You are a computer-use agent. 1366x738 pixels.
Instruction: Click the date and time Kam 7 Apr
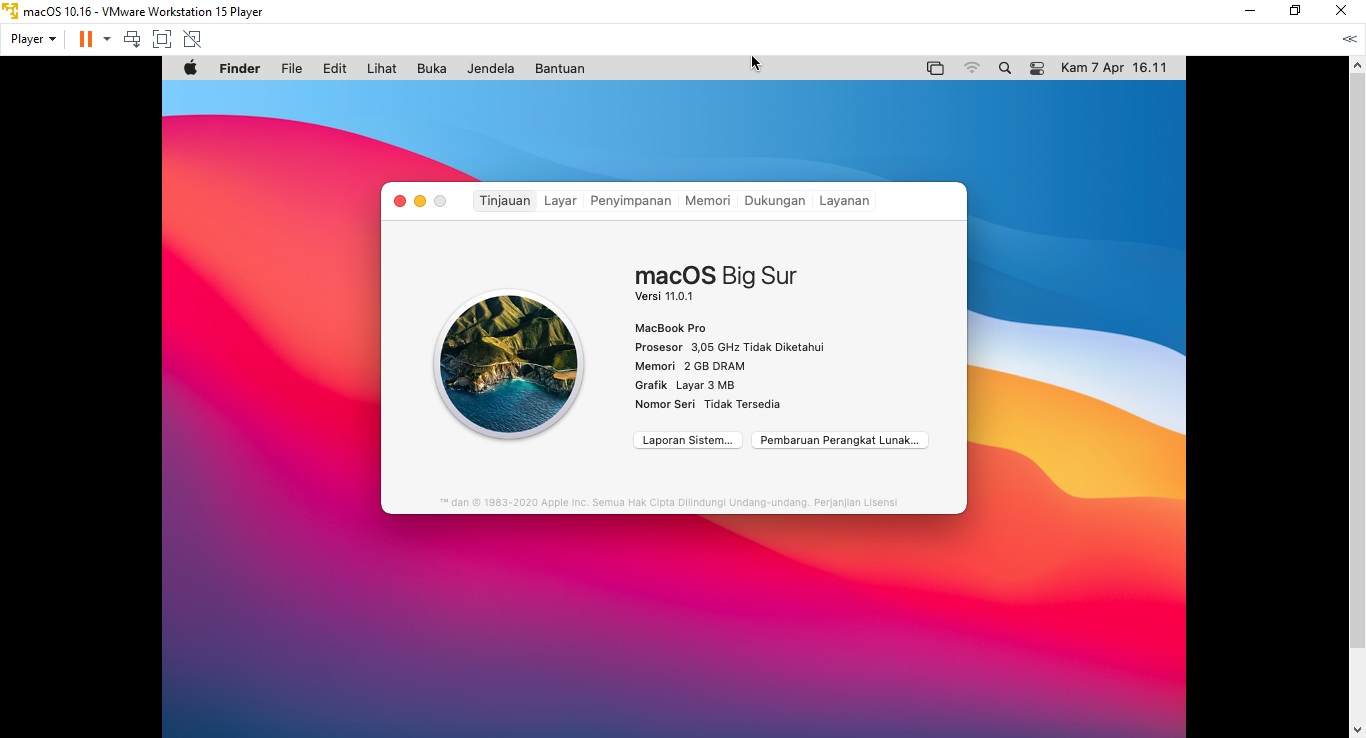[1114, 68]
